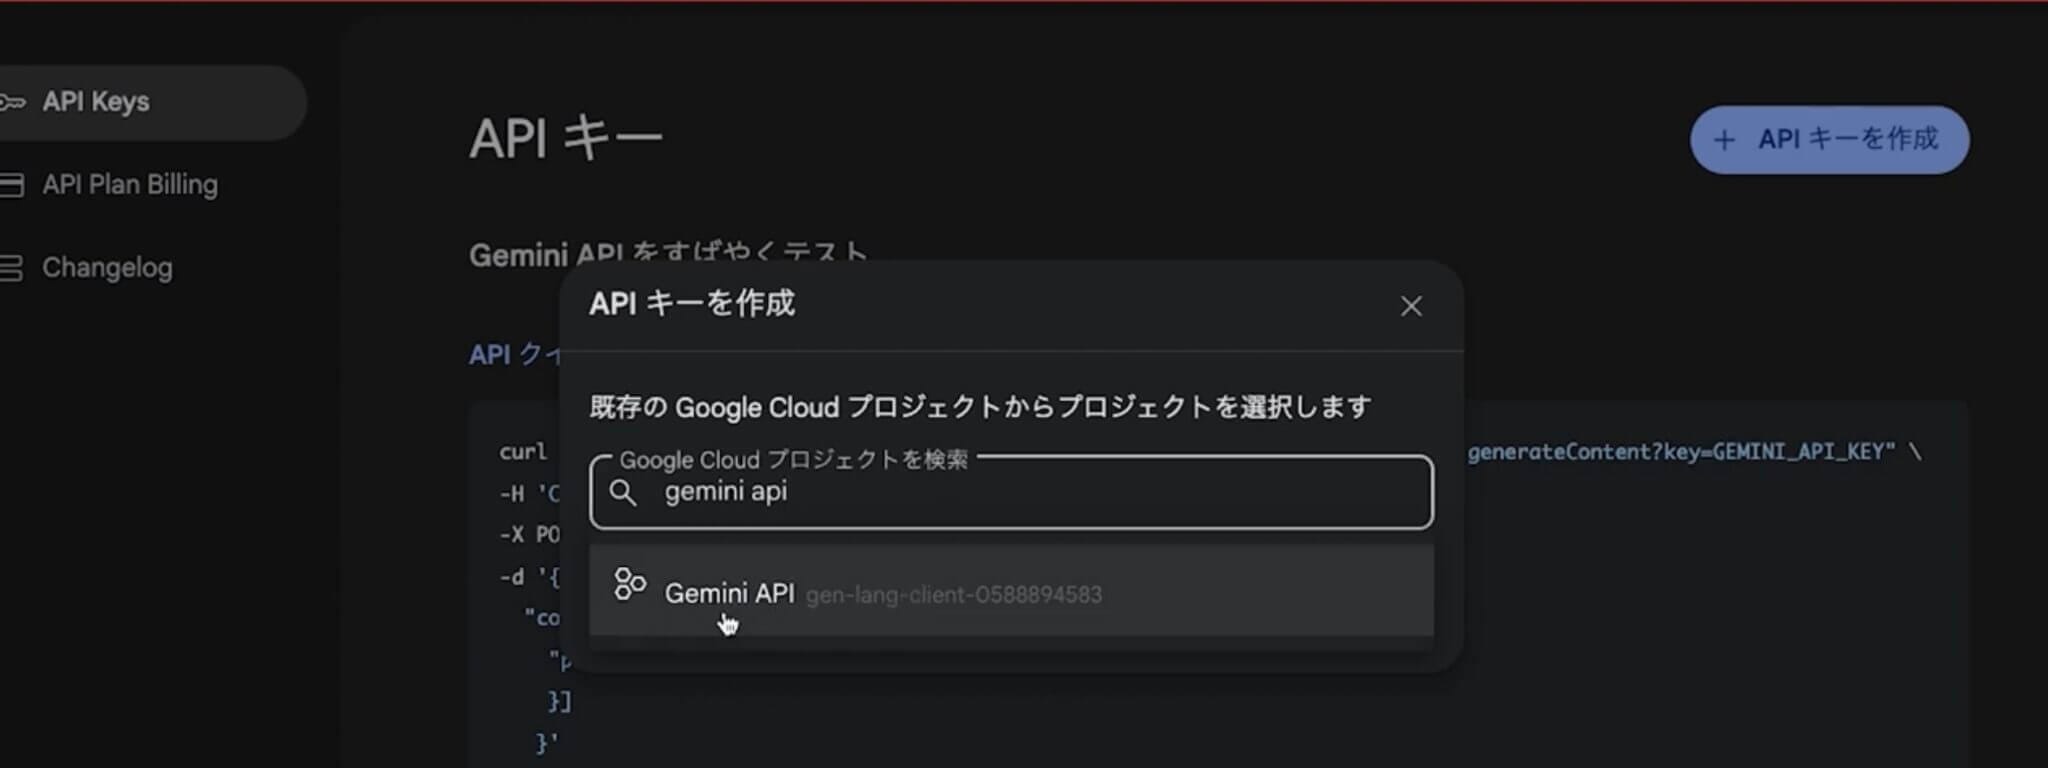
Task: Click the typed 'gemini api' search text
Action: (726, 492)
